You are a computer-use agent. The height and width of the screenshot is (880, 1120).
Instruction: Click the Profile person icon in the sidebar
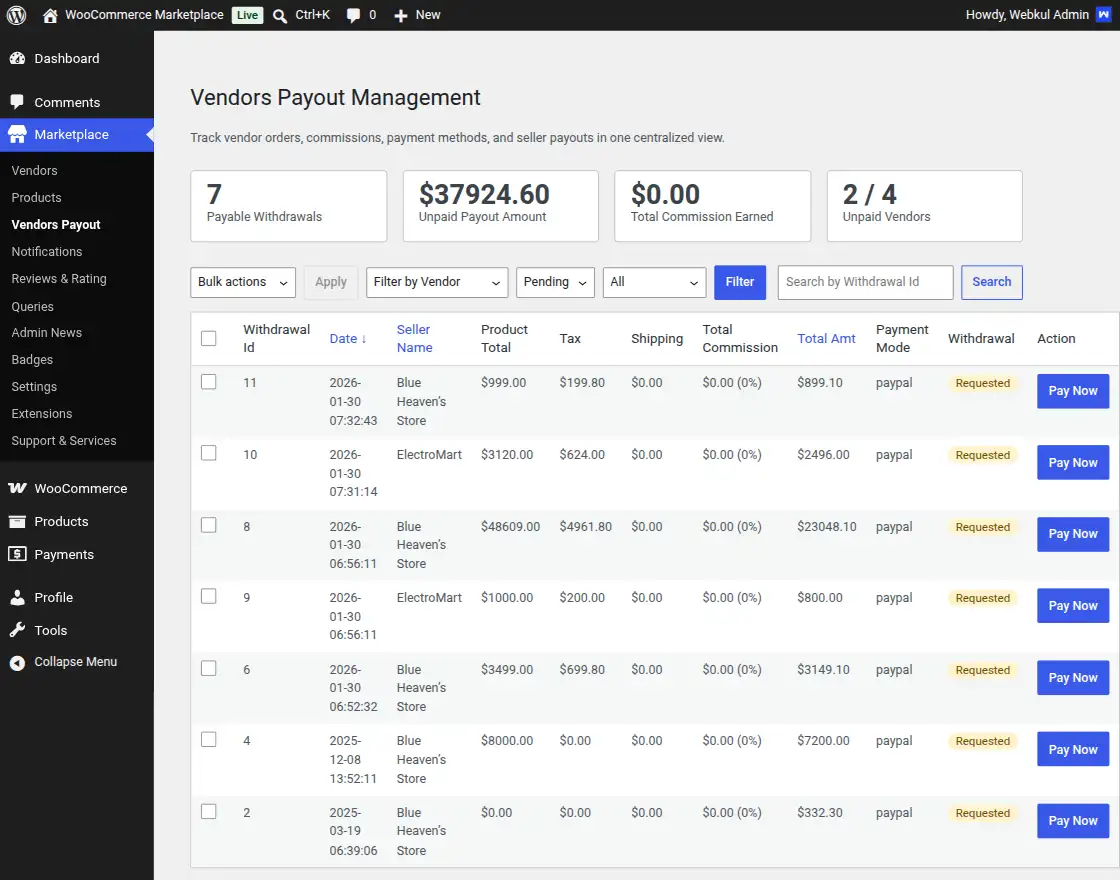pyautogui.click(x=18, y=597)
